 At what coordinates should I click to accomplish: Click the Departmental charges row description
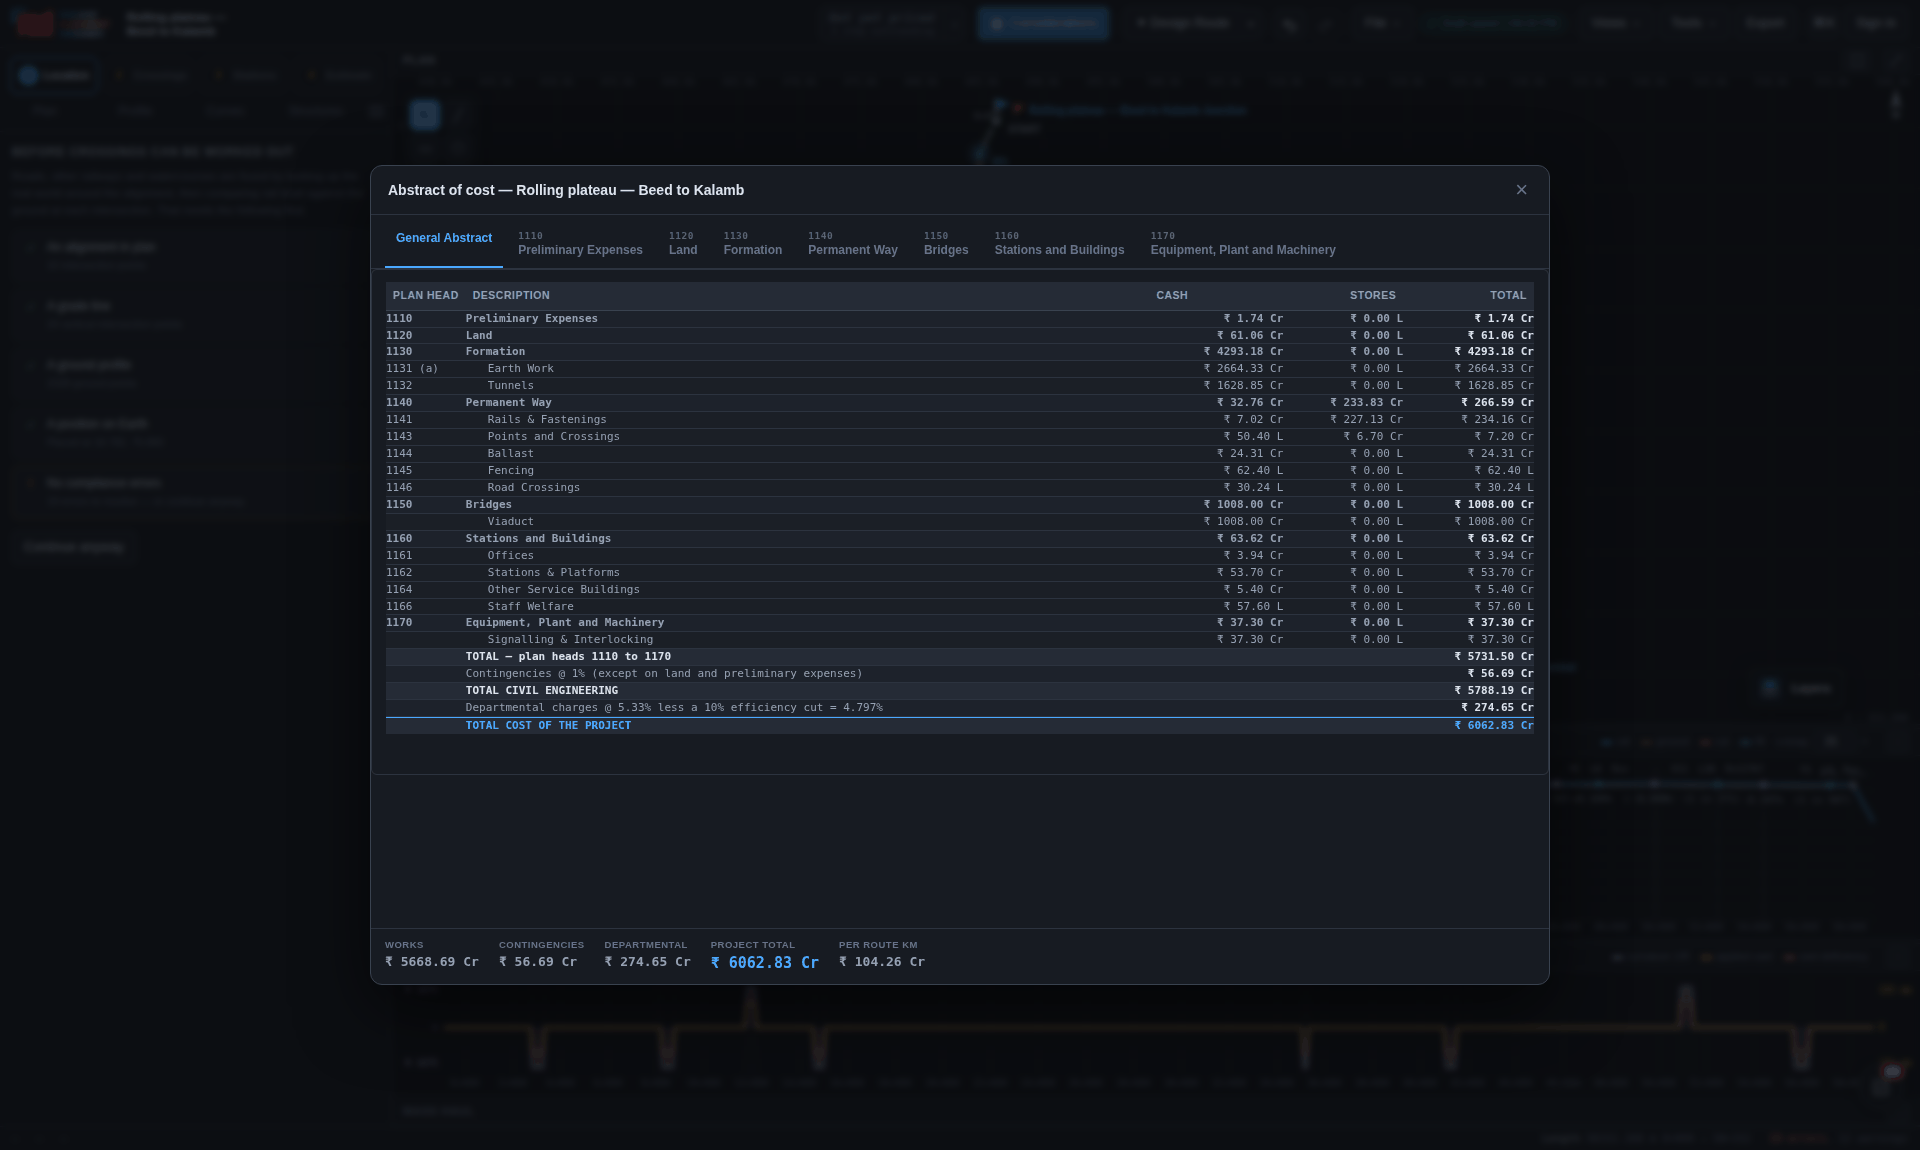(674, 708)
